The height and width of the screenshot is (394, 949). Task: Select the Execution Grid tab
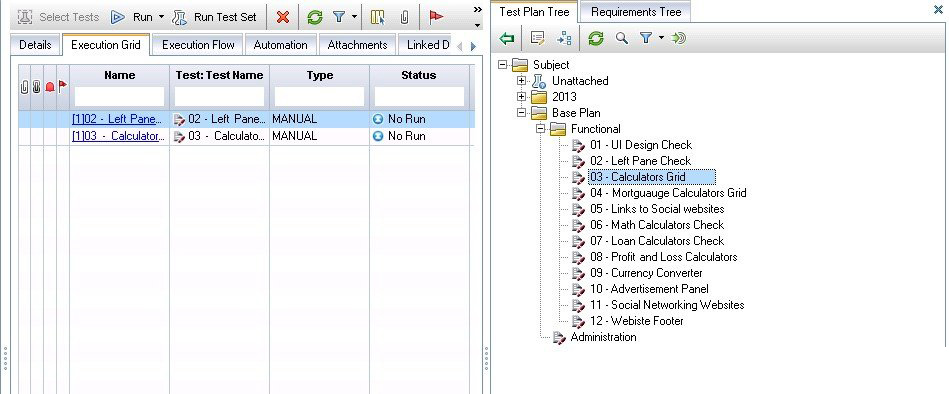click(106, 45)
